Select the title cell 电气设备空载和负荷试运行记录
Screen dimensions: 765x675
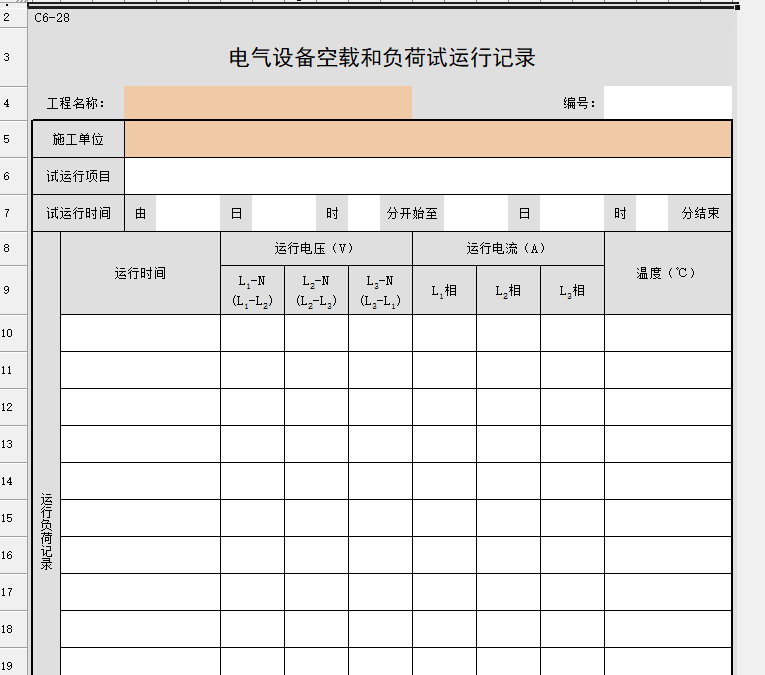[382, 58]
